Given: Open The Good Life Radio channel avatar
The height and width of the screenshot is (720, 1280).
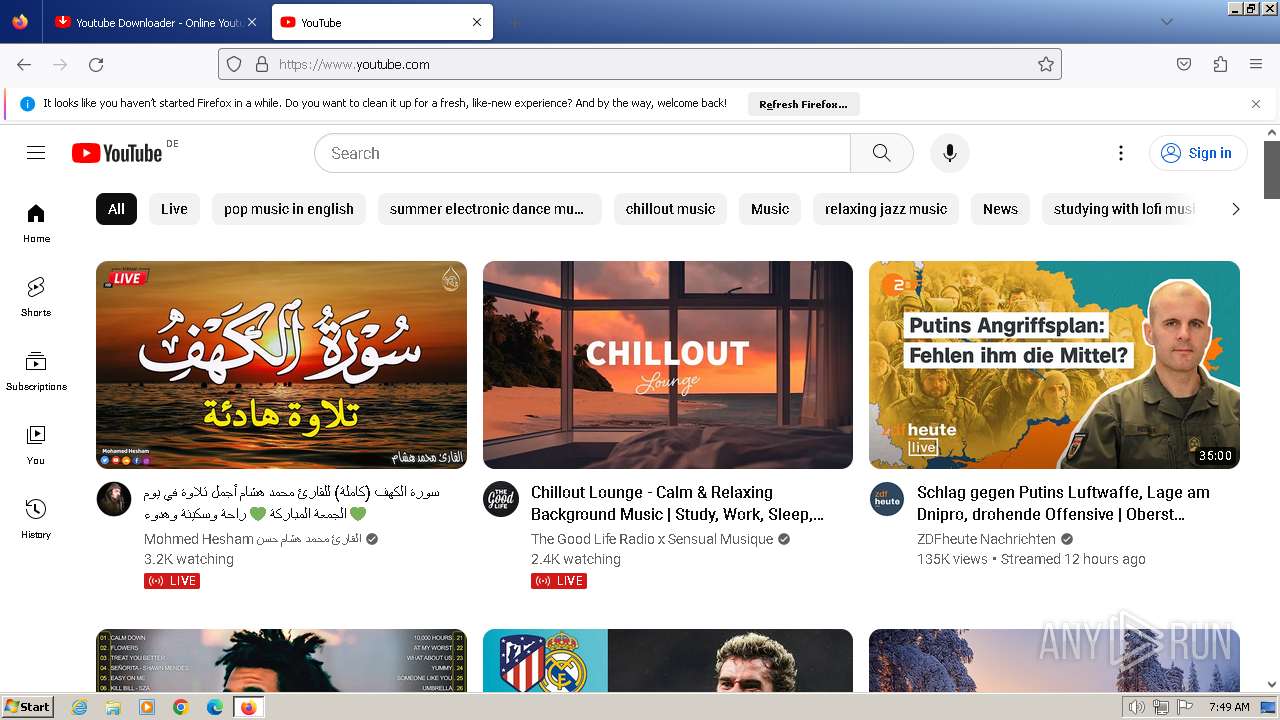Looking at the screenshot, I should pos(501,499).
